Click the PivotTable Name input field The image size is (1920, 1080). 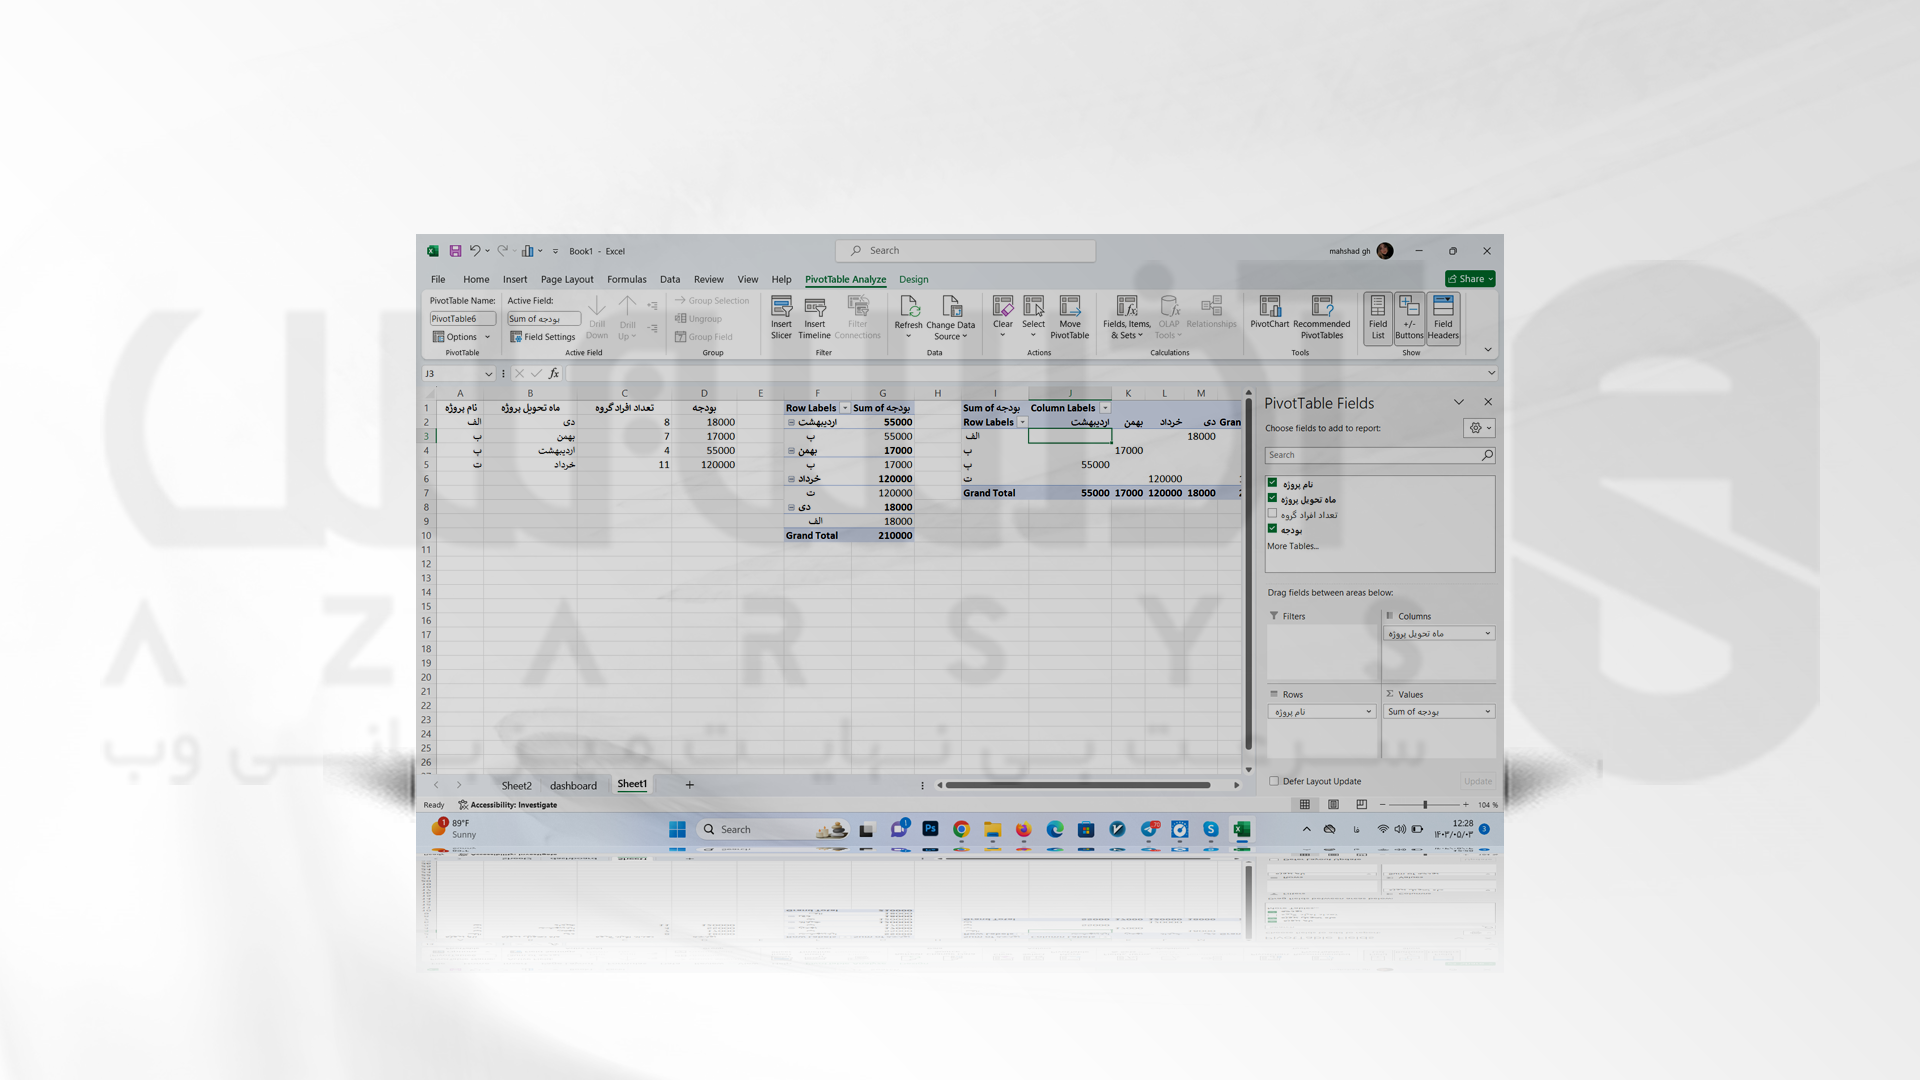[462, 319]
